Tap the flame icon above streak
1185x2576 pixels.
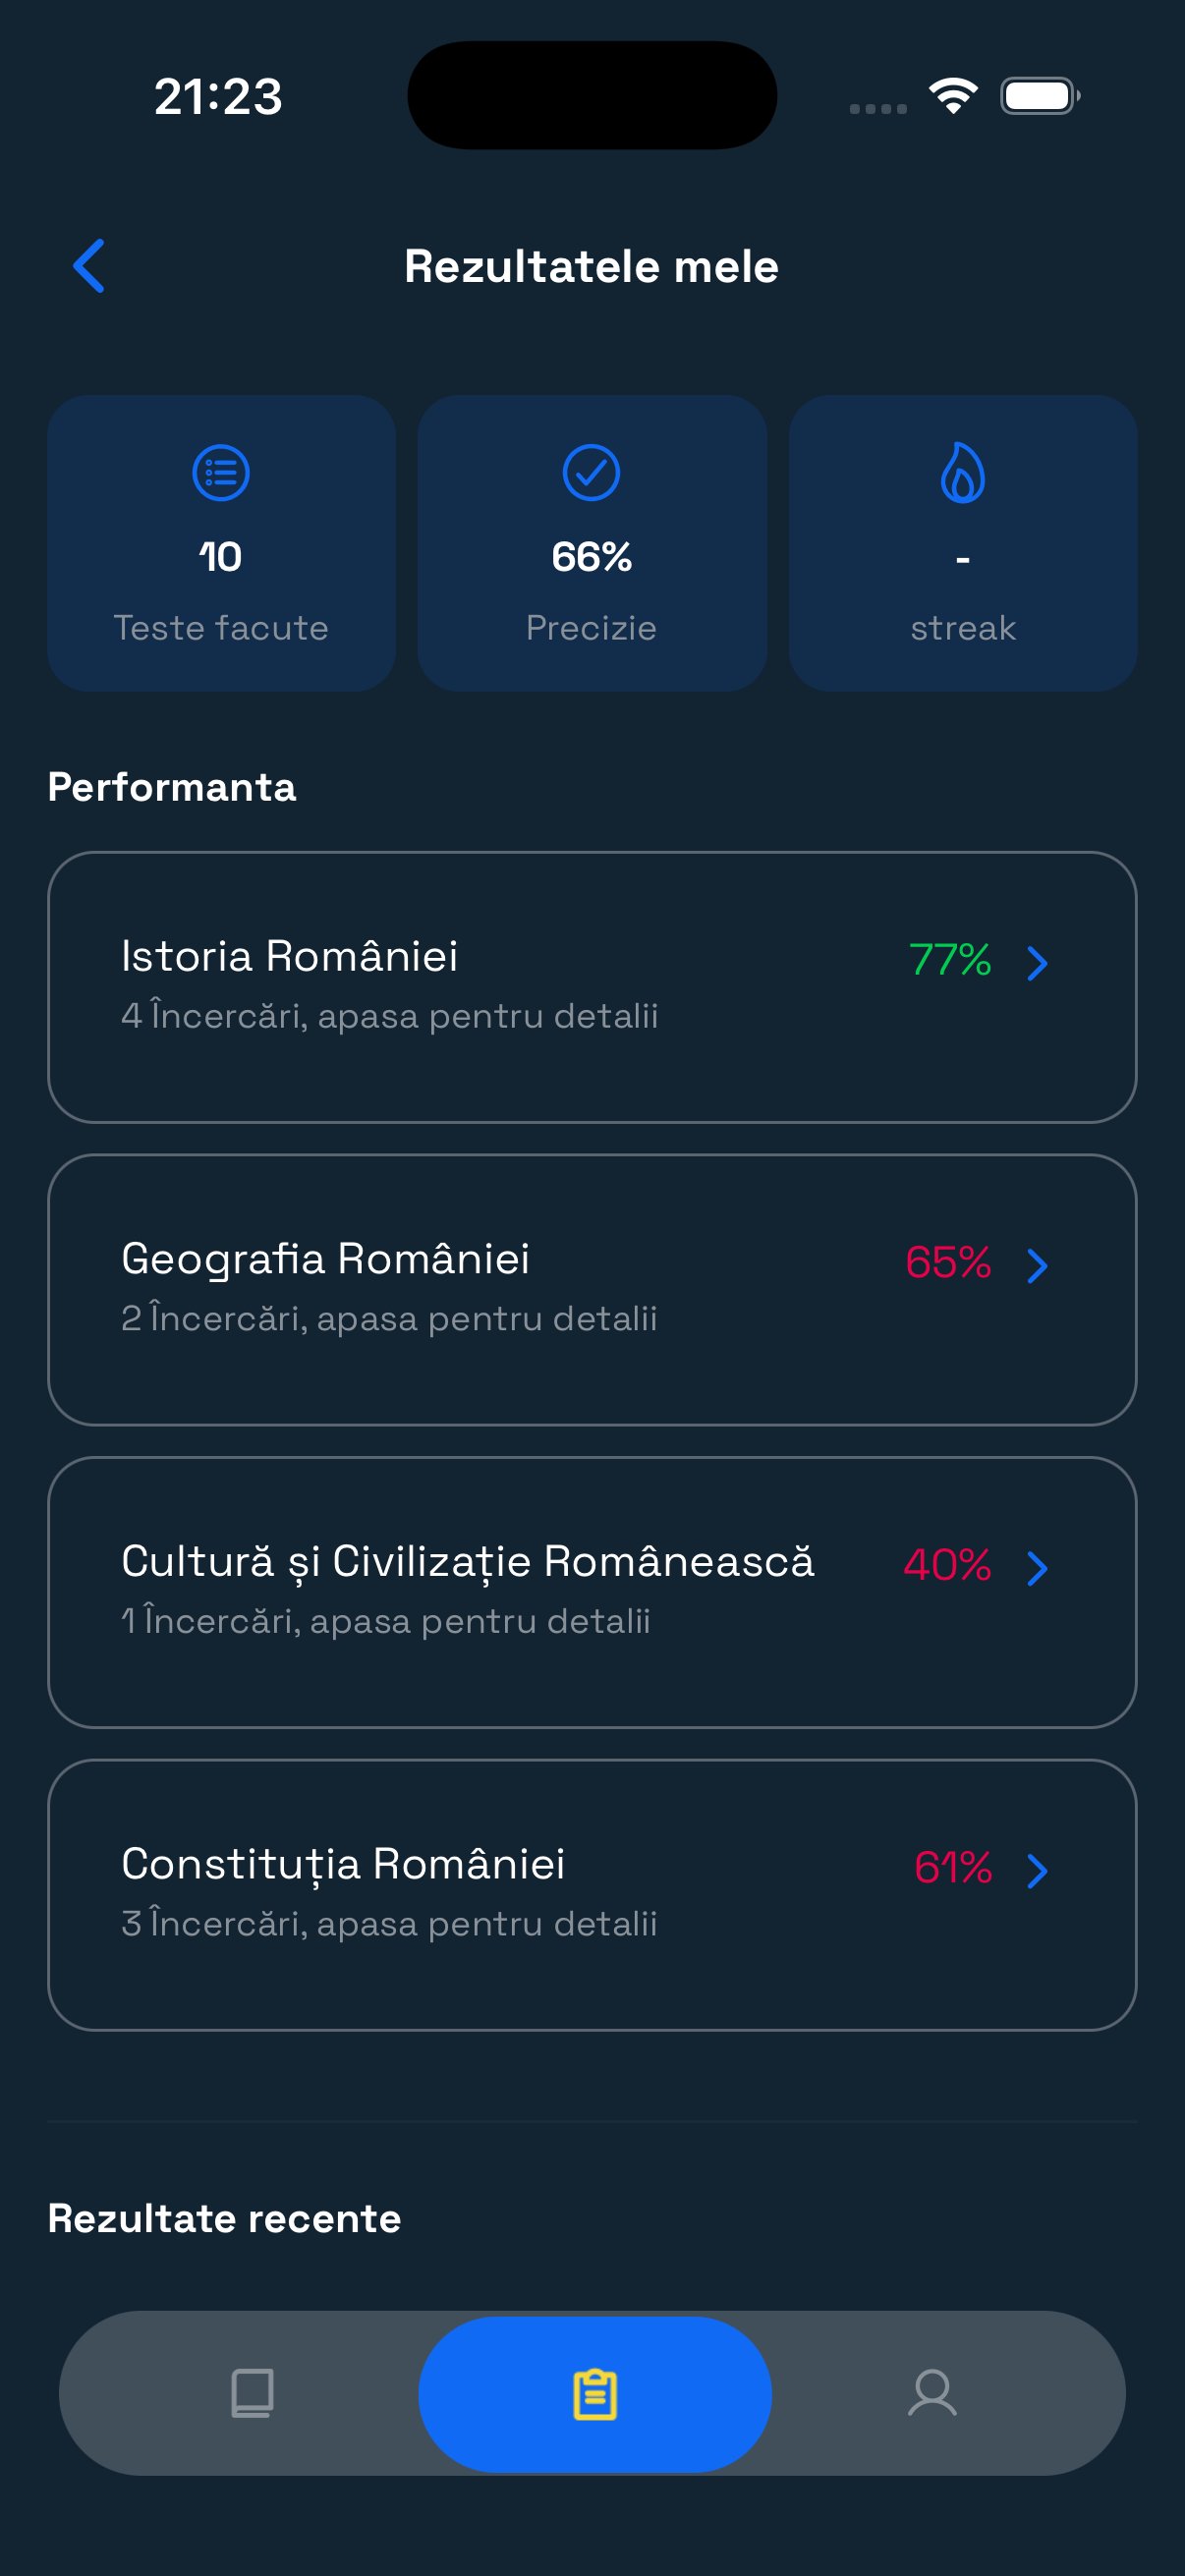pyautogui.click(x=963, y=472)
